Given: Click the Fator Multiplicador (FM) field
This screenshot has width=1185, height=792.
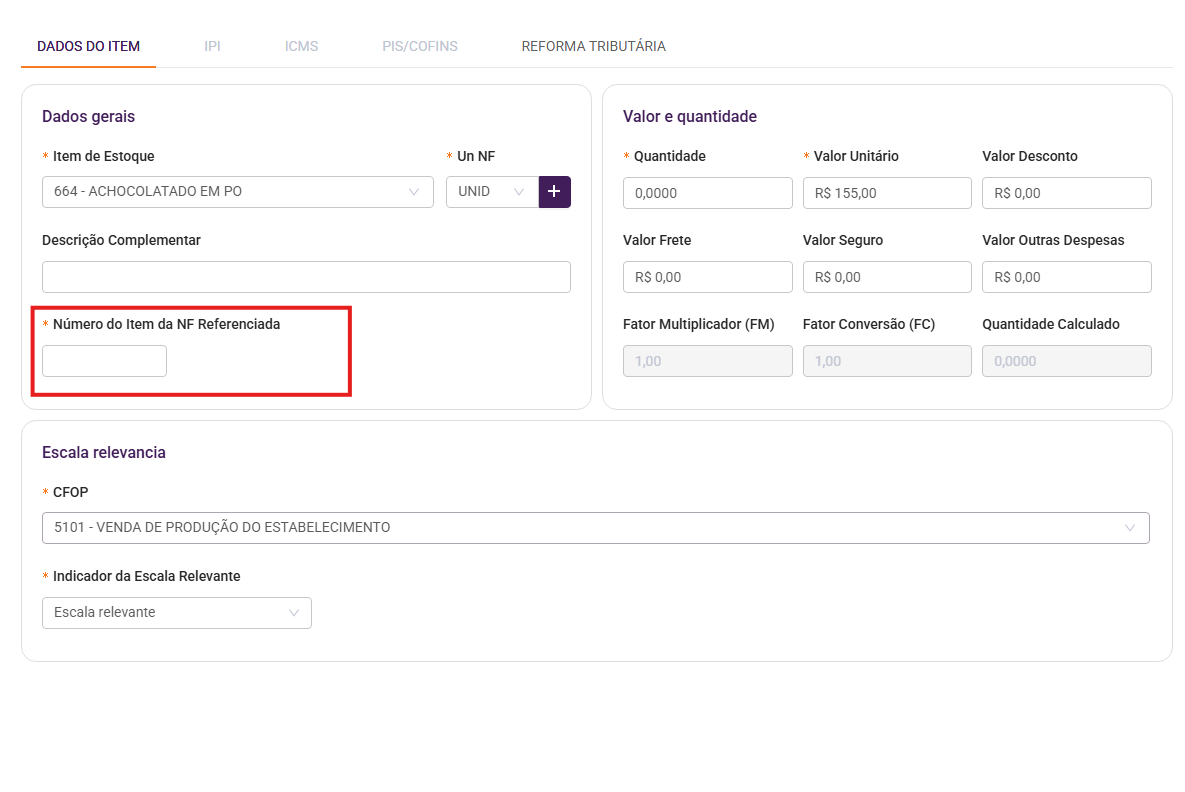Looking at the screenshot, I should [707, 361].
